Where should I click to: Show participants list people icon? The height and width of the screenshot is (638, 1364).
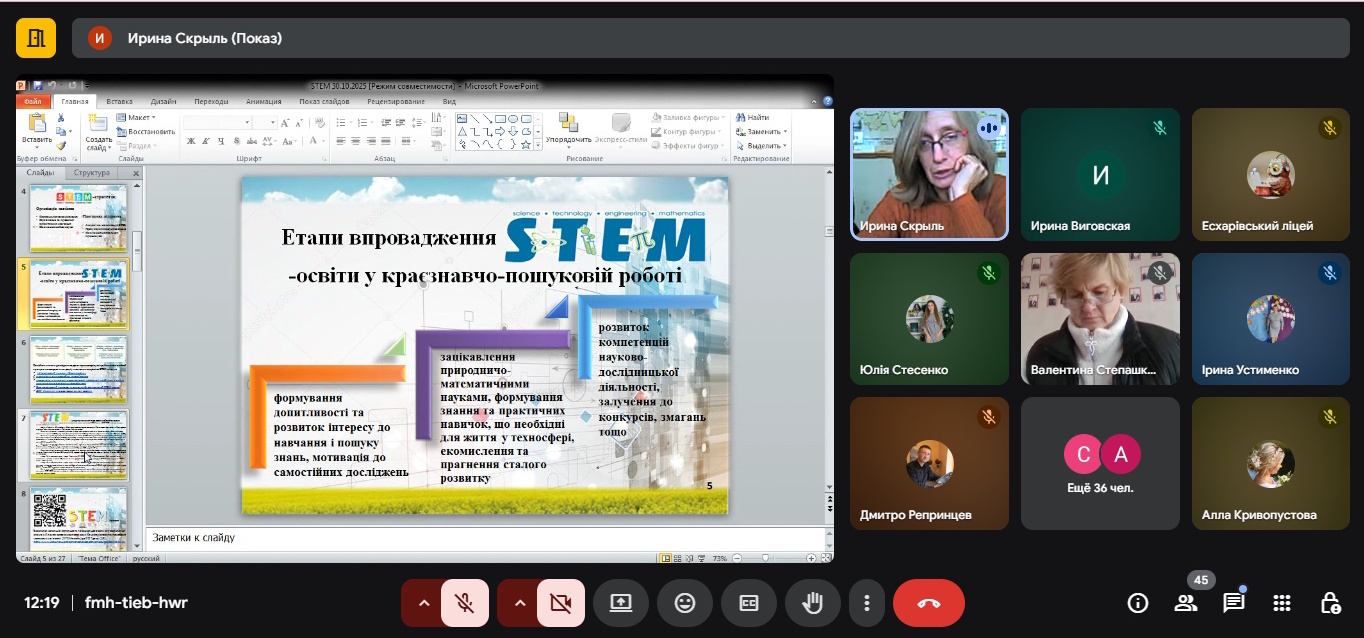coord(1186,603)
